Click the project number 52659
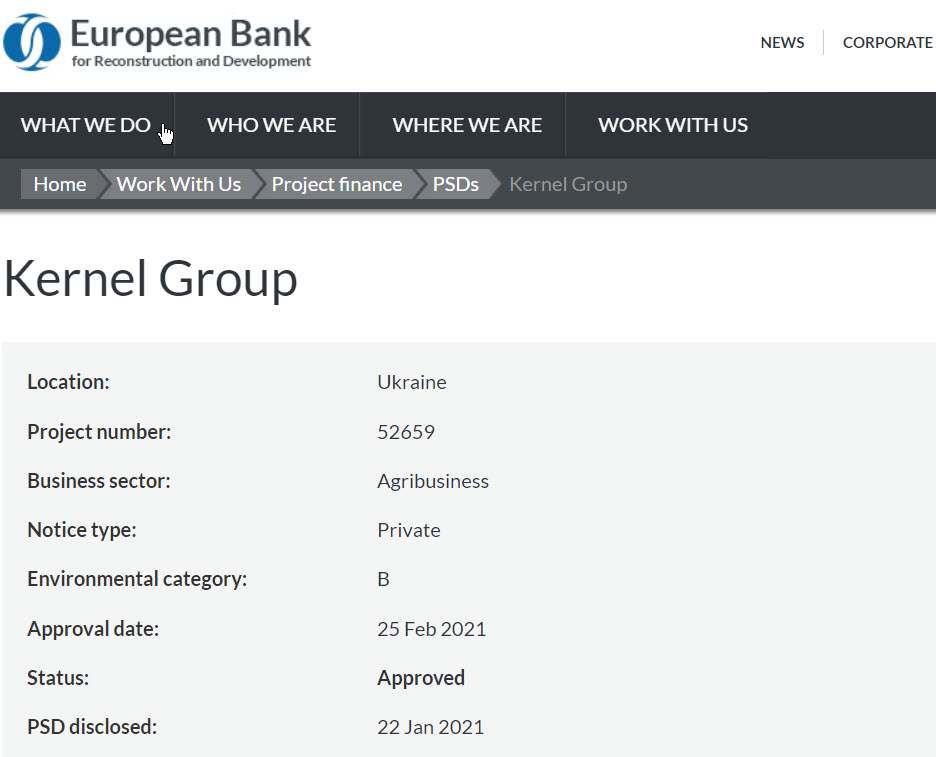Image resolution: width=936 pixels, height=757 pixels. pos(406,432)
